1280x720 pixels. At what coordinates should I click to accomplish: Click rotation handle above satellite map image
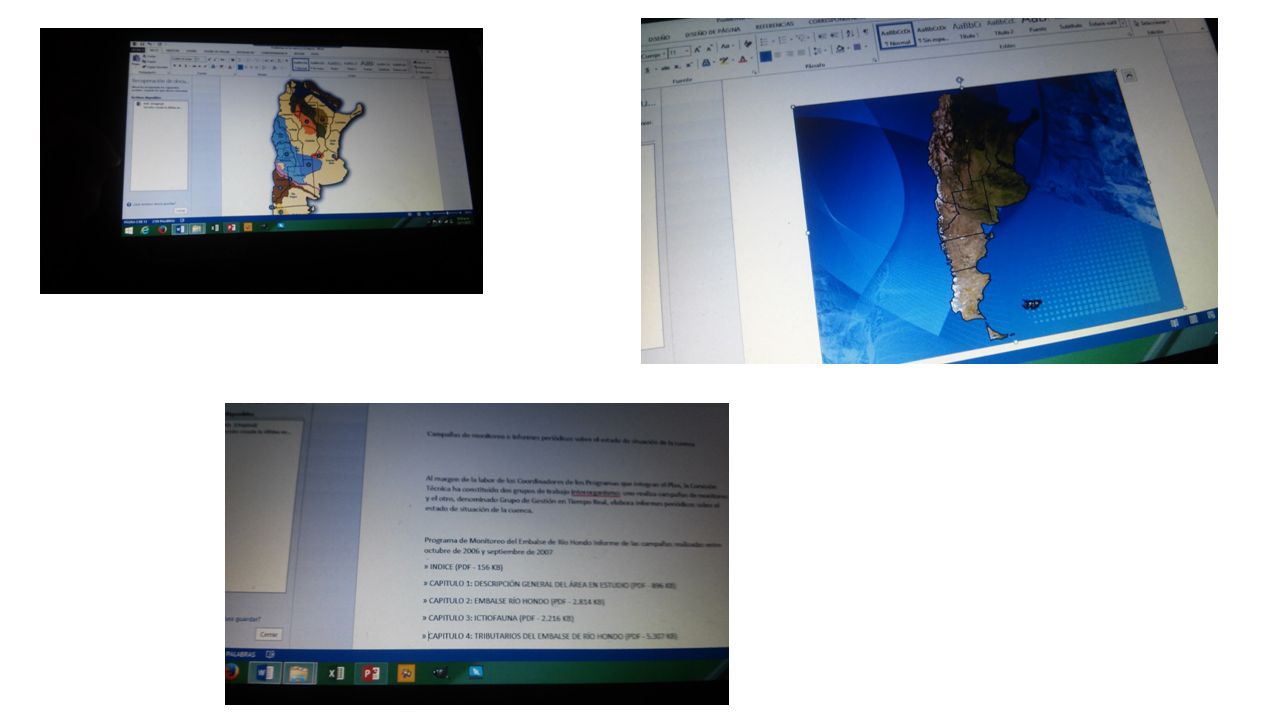tap(959, 80)
